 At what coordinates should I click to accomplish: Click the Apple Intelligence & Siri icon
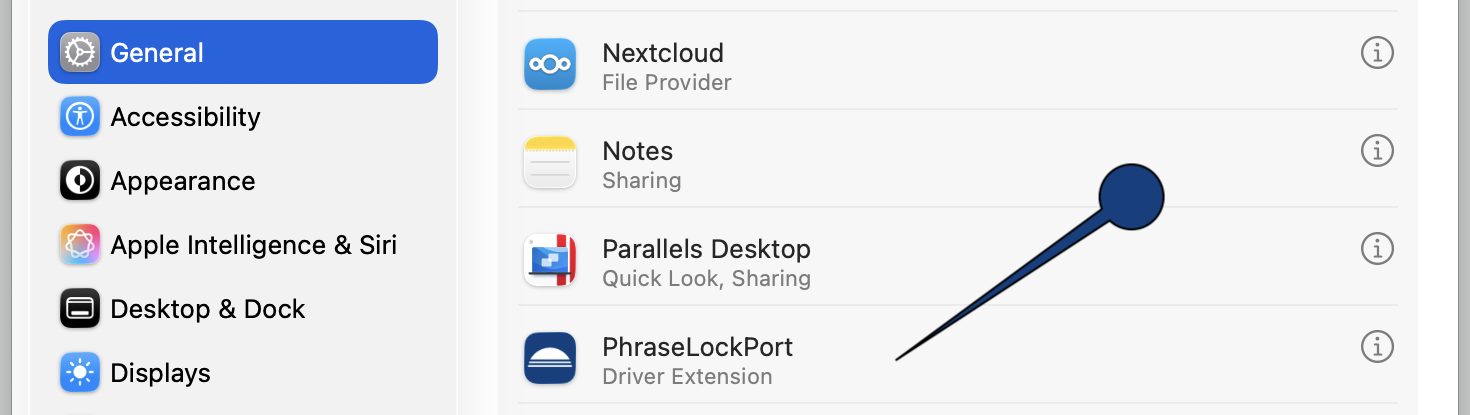tap(80, 244)
